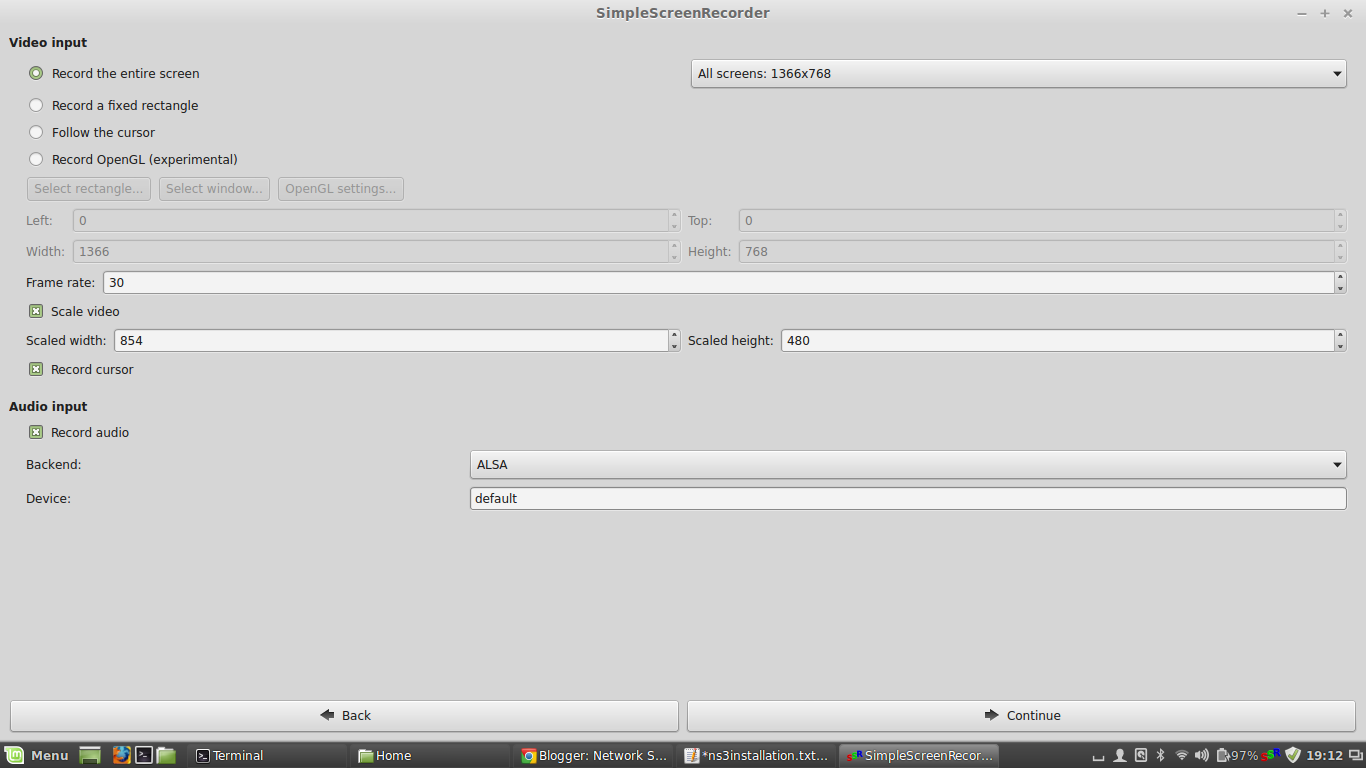Close the SimpleScreenRecorder window

(1348, 13)
